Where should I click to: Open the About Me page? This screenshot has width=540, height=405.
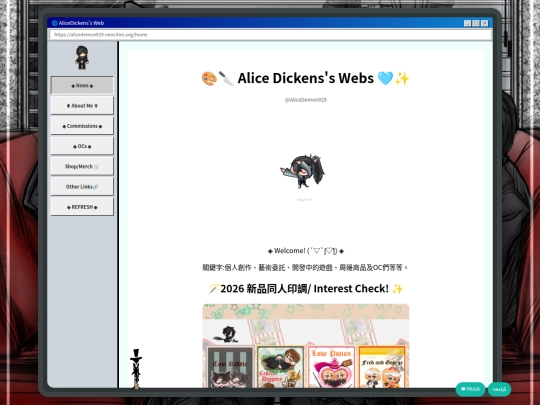[82, 106]
